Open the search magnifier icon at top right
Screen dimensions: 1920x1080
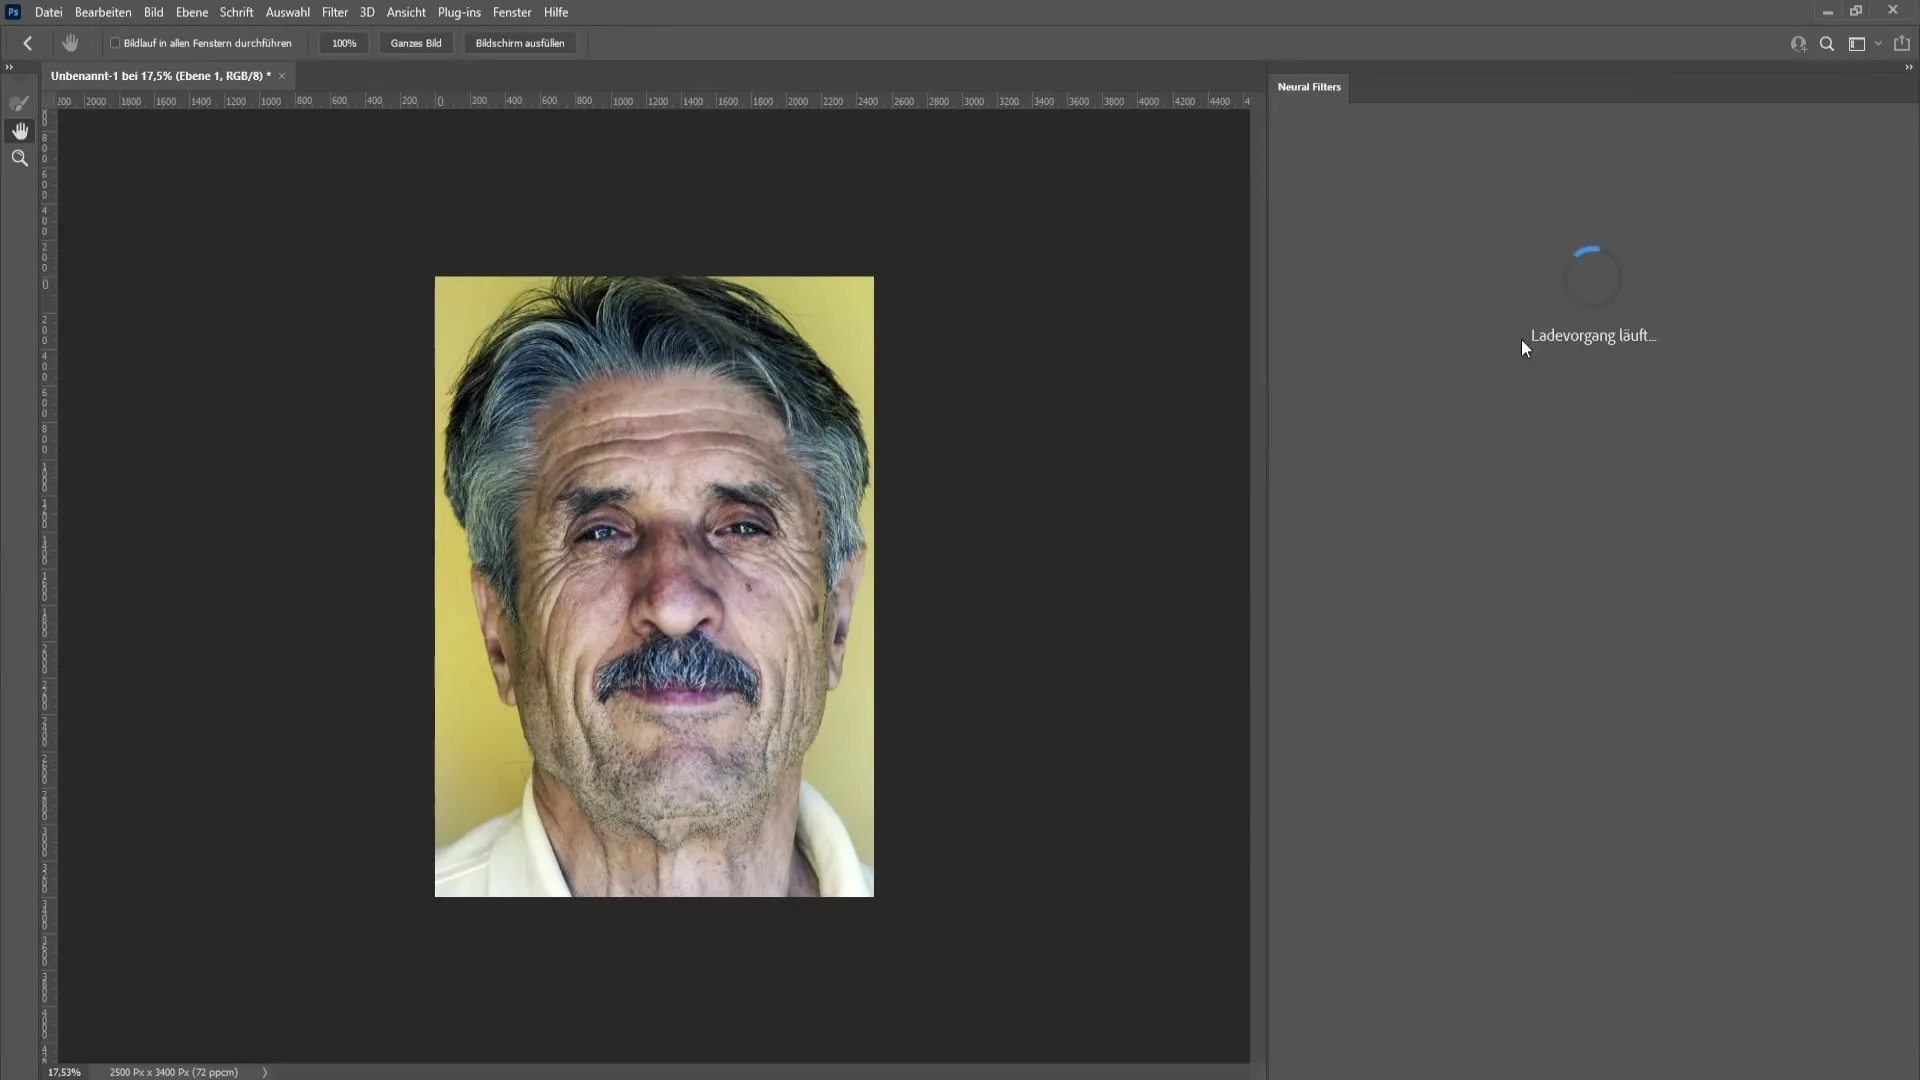tap(1827, 44)
